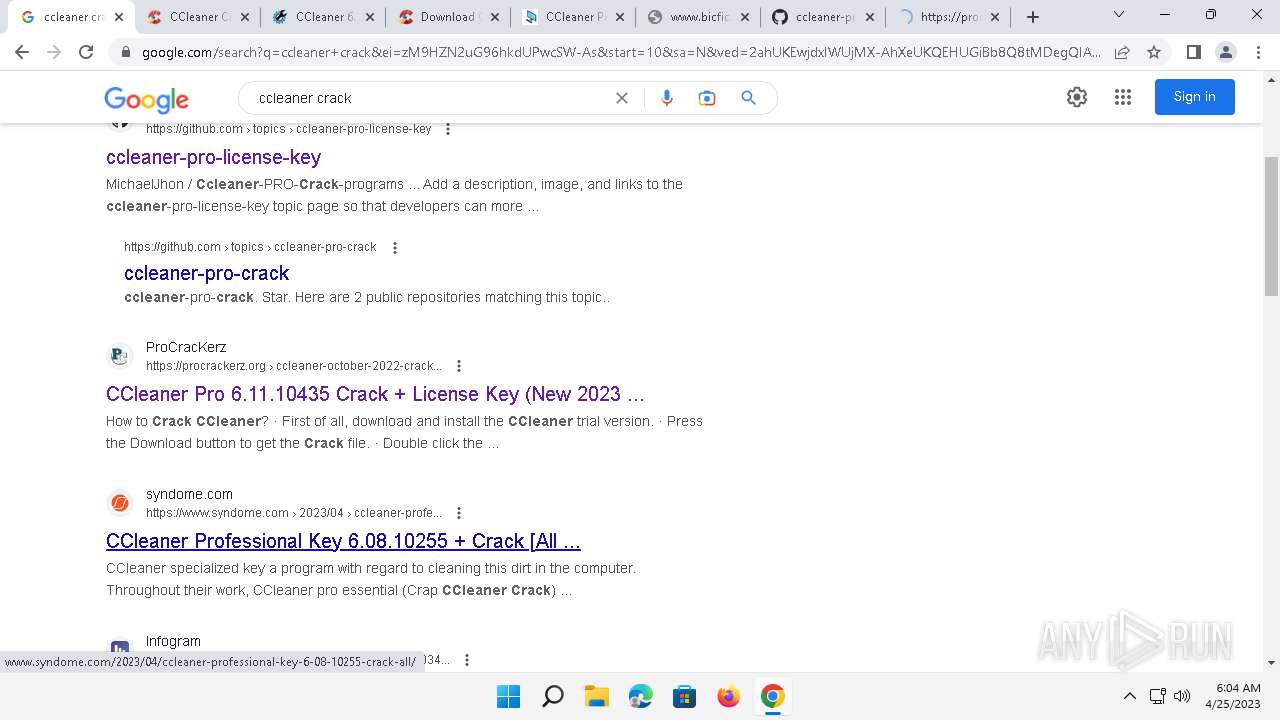Open more options for ccleaner-pro-crack result

tap(395, 248)
